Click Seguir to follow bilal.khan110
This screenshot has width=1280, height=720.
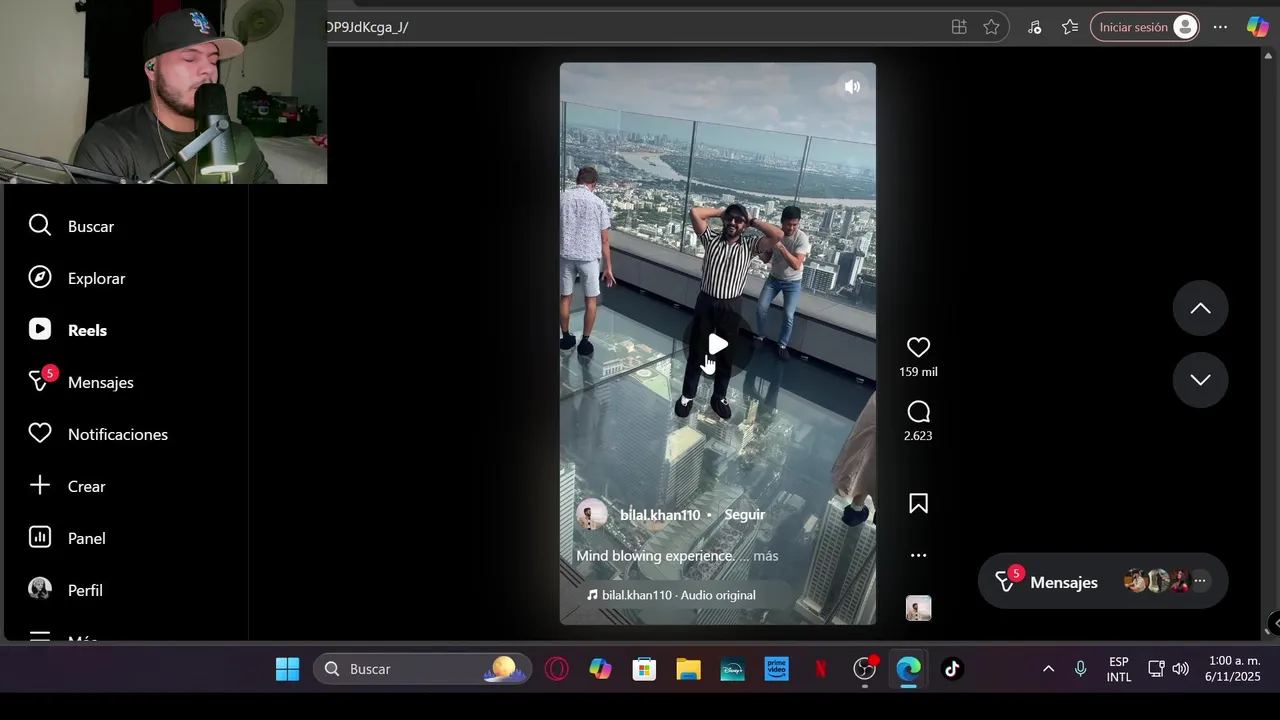coord(744,514)
